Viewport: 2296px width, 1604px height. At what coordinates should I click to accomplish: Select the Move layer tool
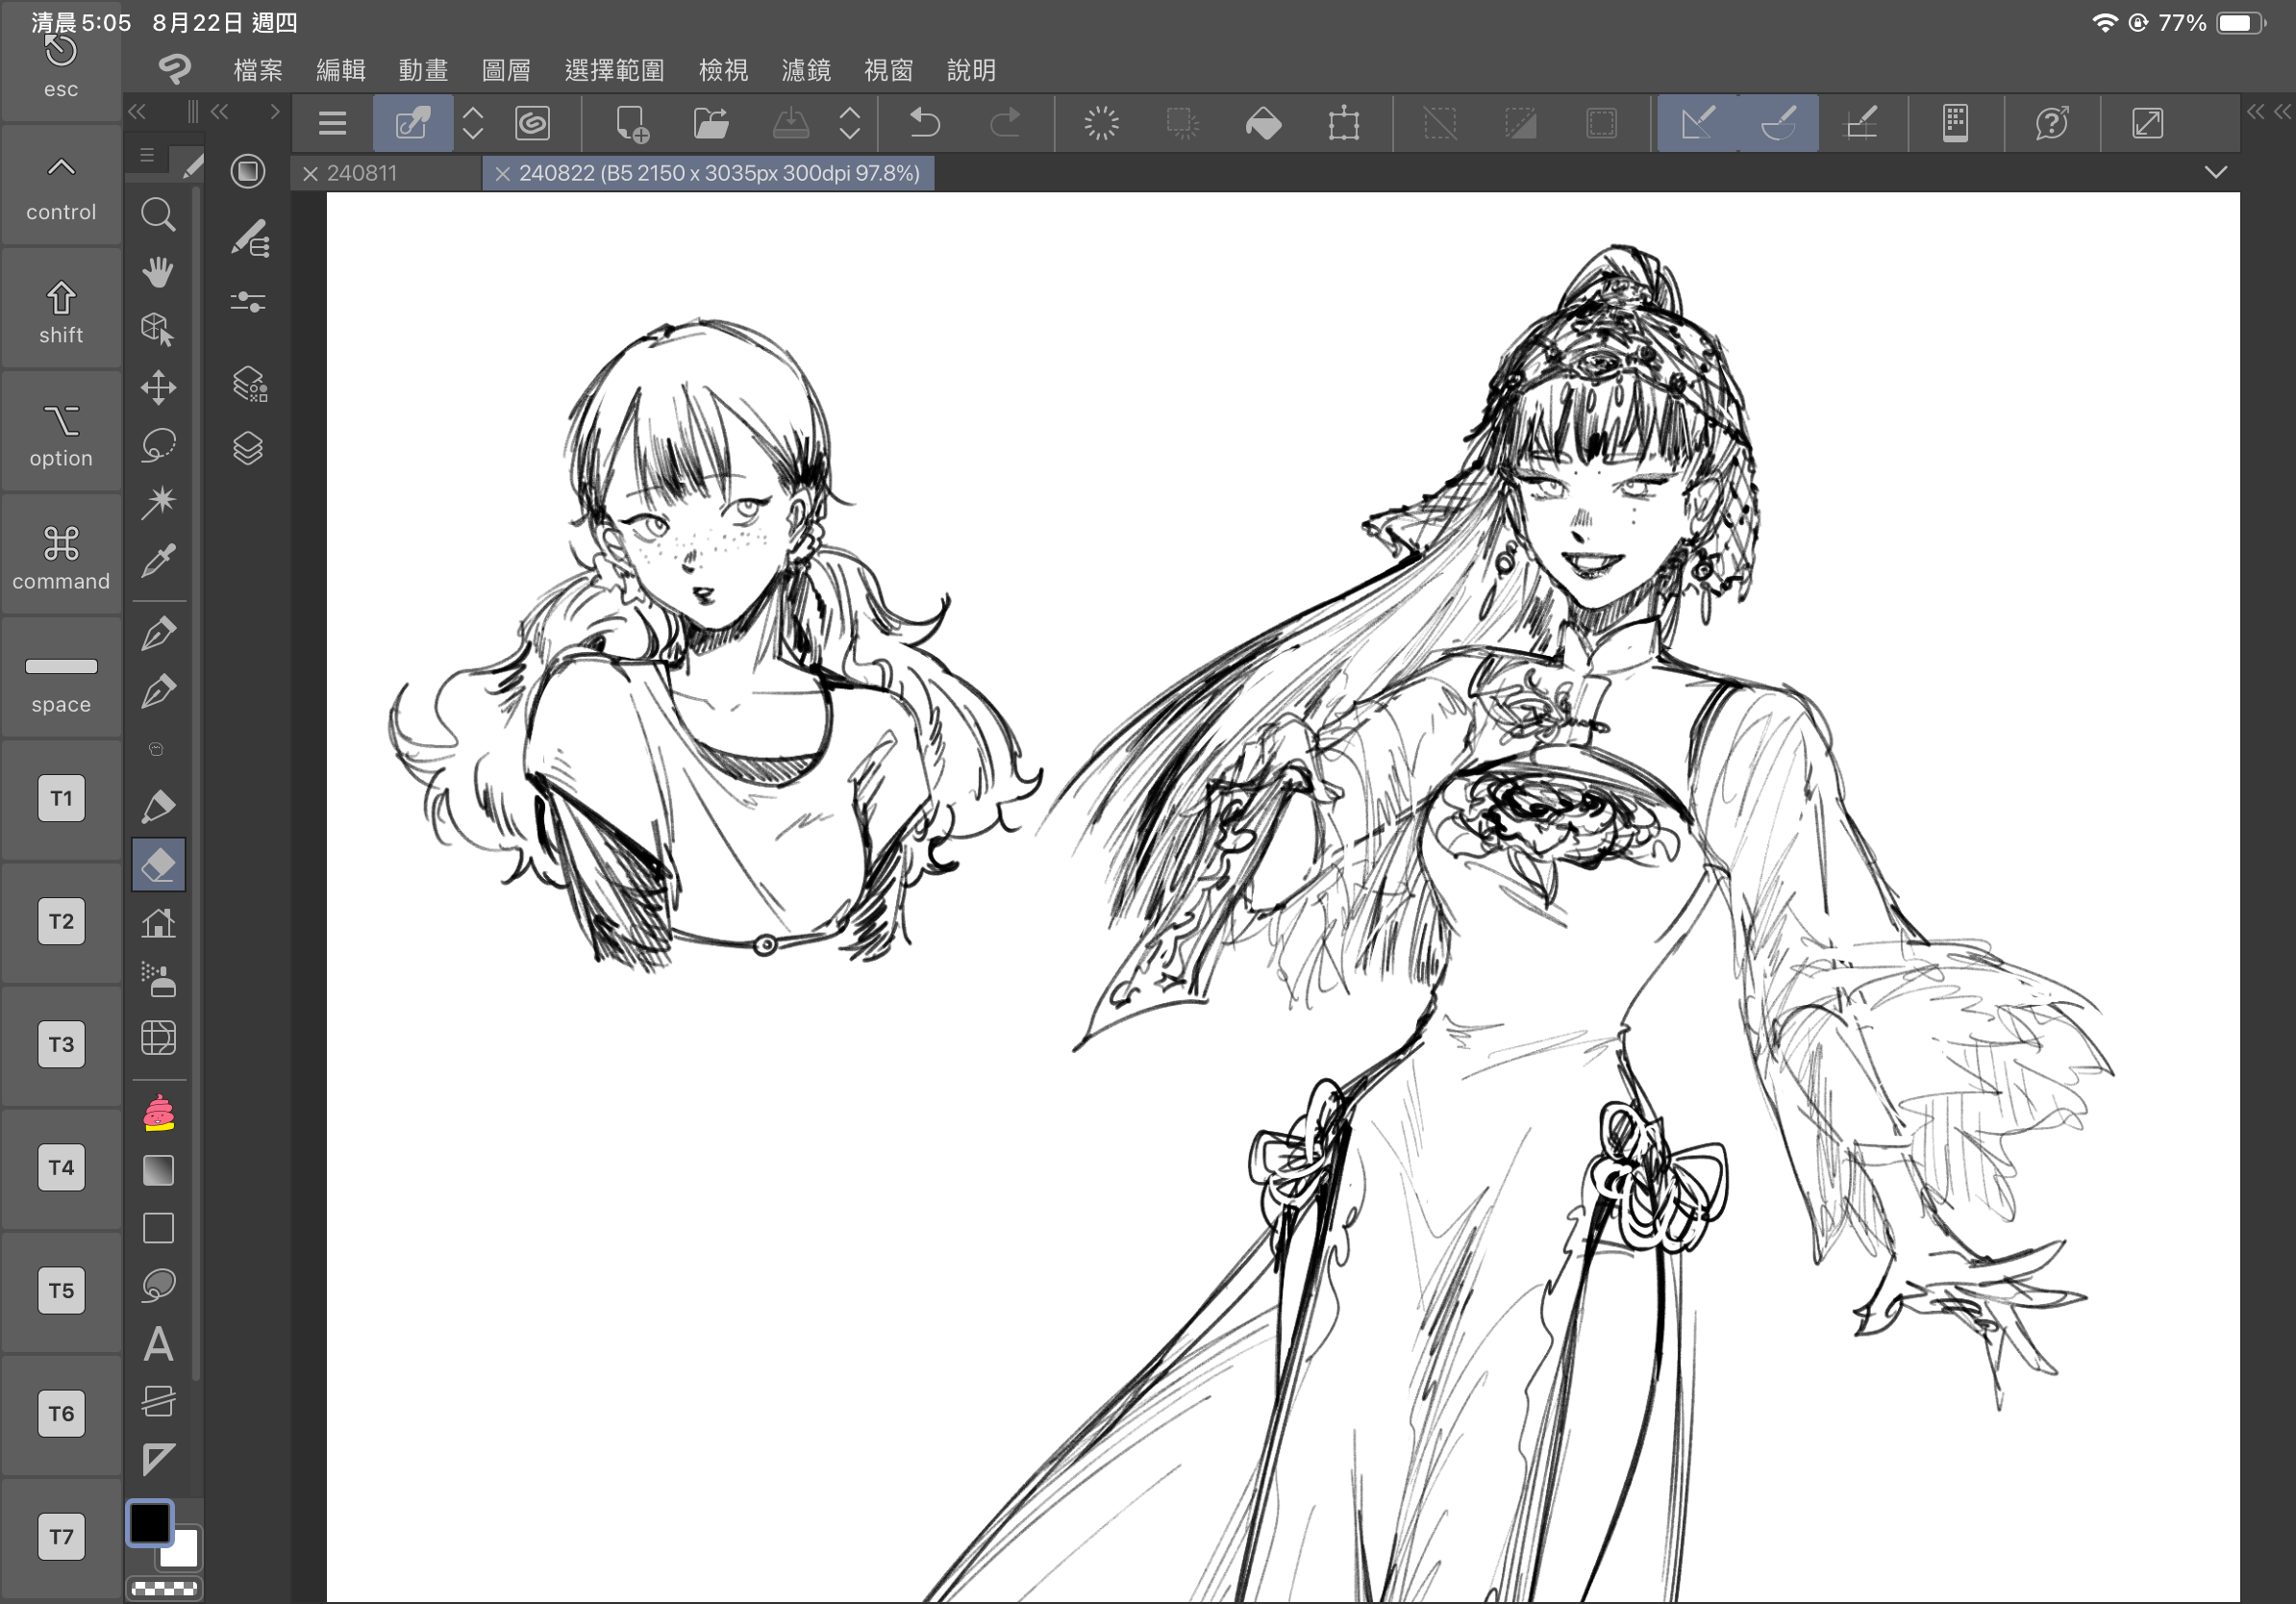click(158, 387)
